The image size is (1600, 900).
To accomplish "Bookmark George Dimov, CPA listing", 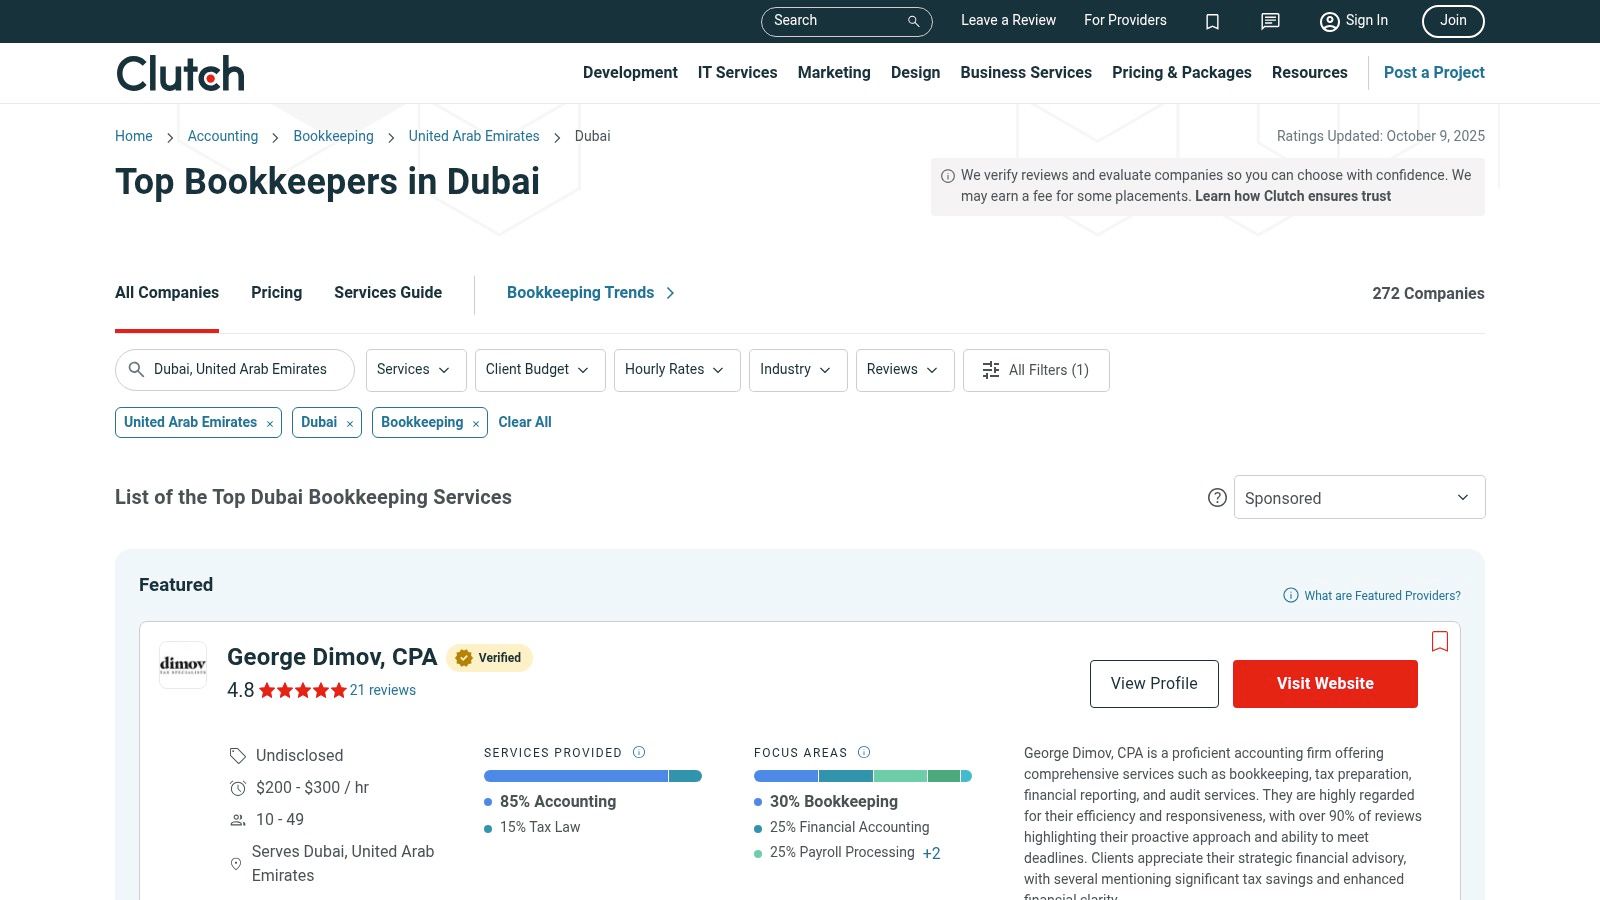I will 1440,641.
